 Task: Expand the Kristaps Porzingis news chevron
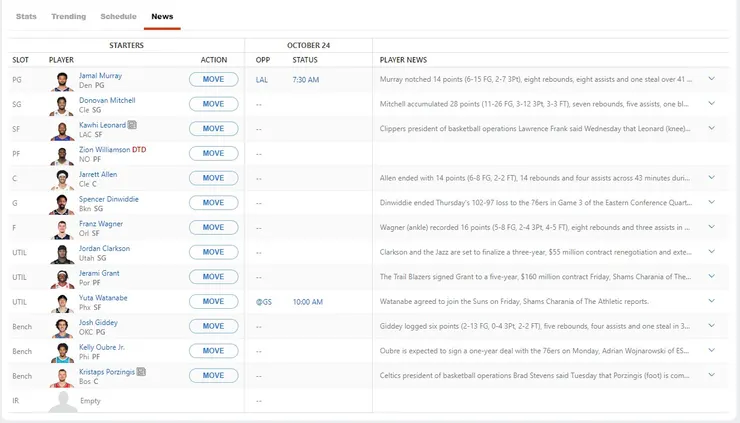(712, 375)
